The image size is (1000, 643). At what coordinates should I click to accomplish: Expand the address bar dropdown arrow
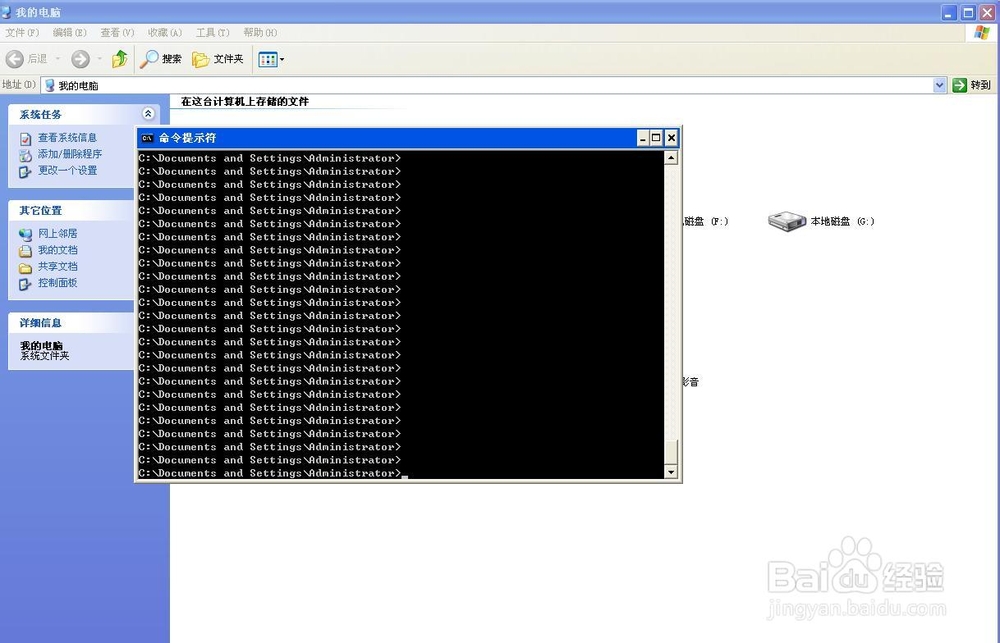click(x=939, y=85)
